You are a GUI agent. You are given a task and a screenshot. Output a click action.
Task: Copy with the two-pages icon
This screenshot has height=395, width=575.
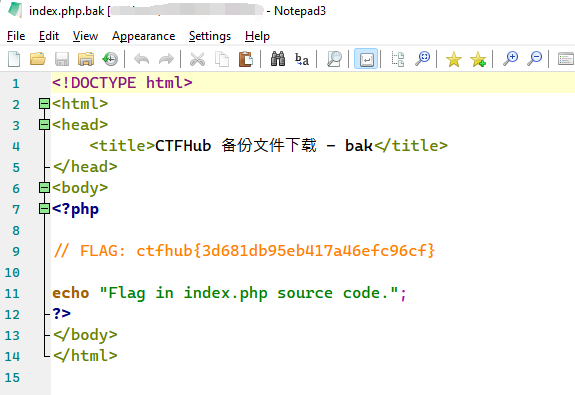tap(222, 59)
